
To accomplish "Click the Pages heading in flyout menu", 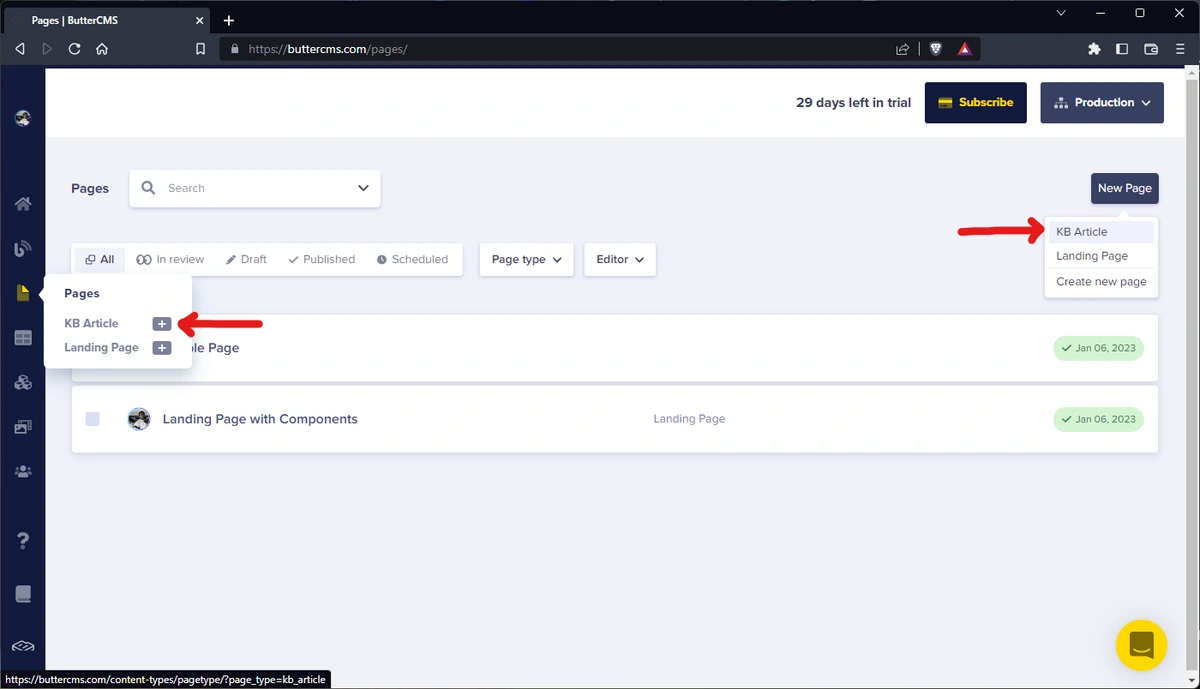I will coord(82,293).
